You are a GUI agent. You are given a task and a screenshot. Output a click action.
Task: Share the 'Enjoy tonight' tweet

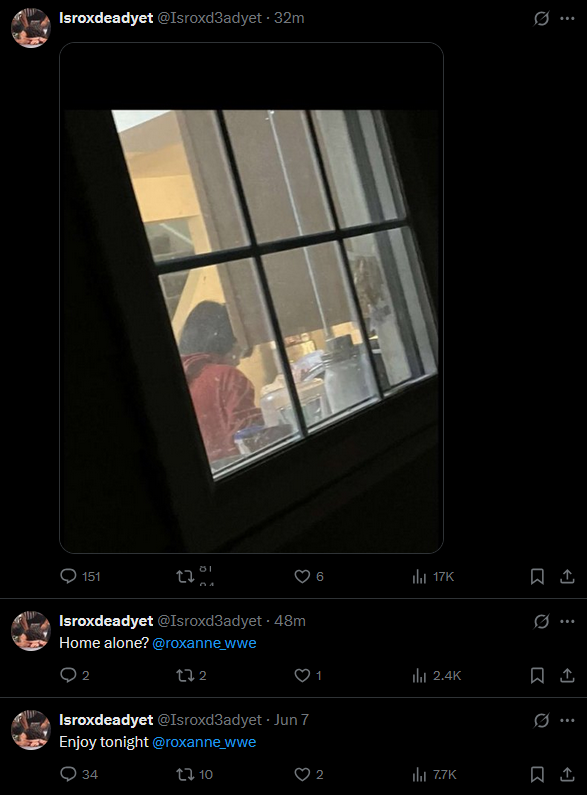567,774
